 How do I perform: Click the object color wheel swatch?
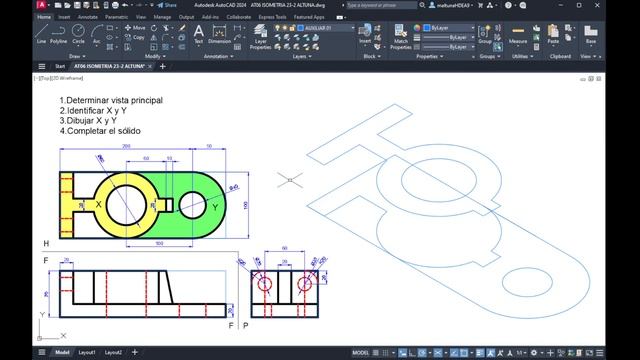[x=417, y=28]
